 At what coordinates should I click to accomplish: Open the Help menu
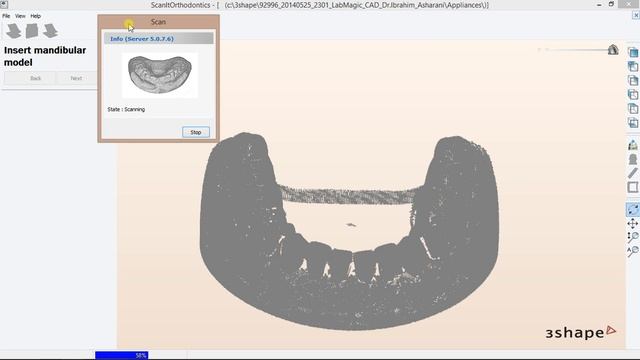(x=36, y=16)
